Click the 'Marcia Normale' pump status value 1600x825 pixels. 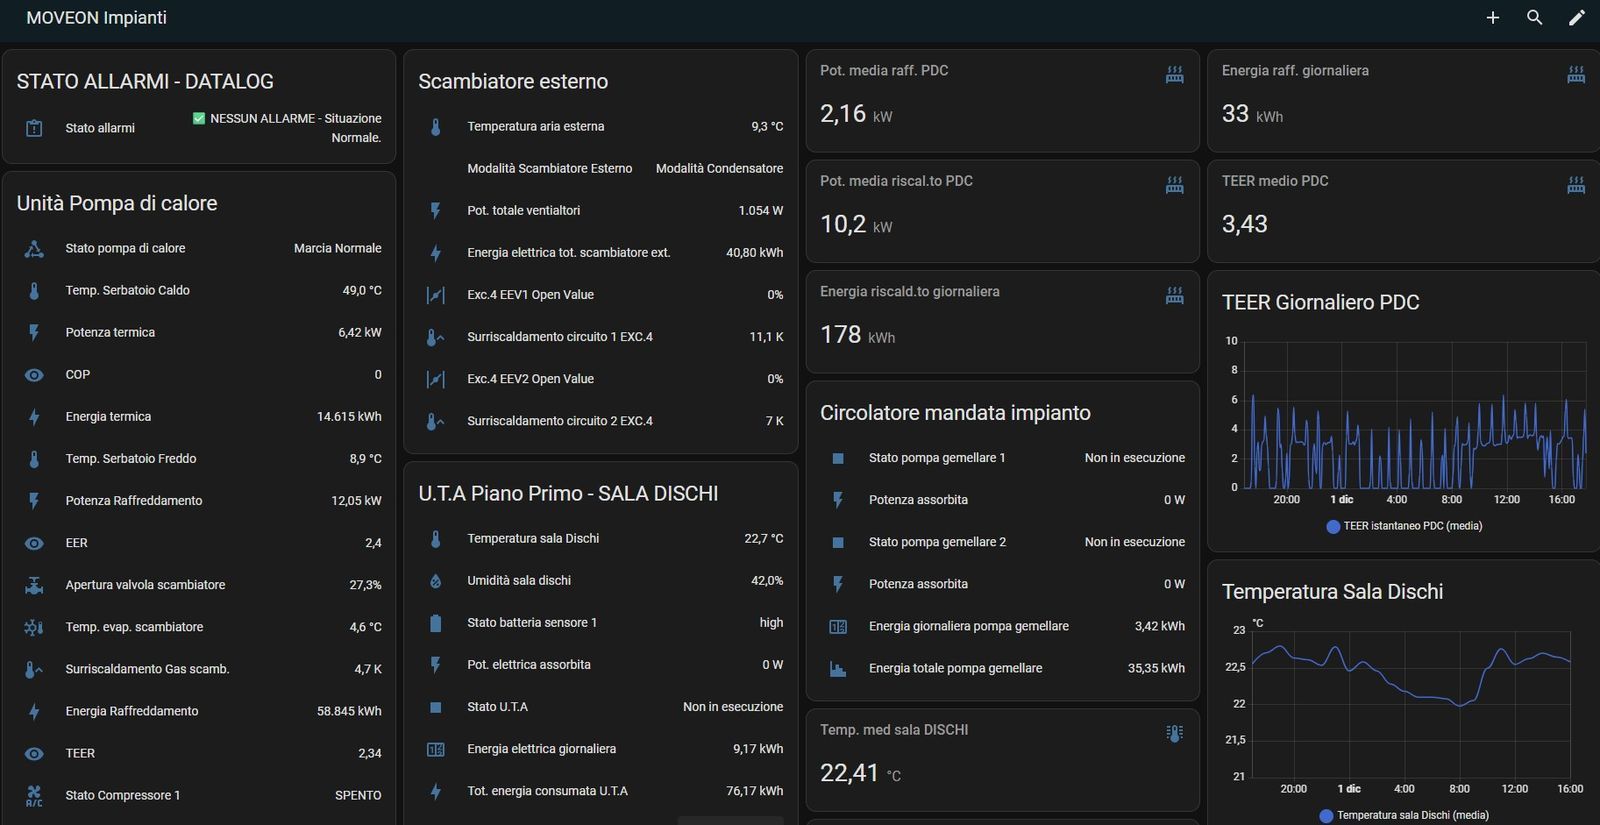tap(338, 248)
